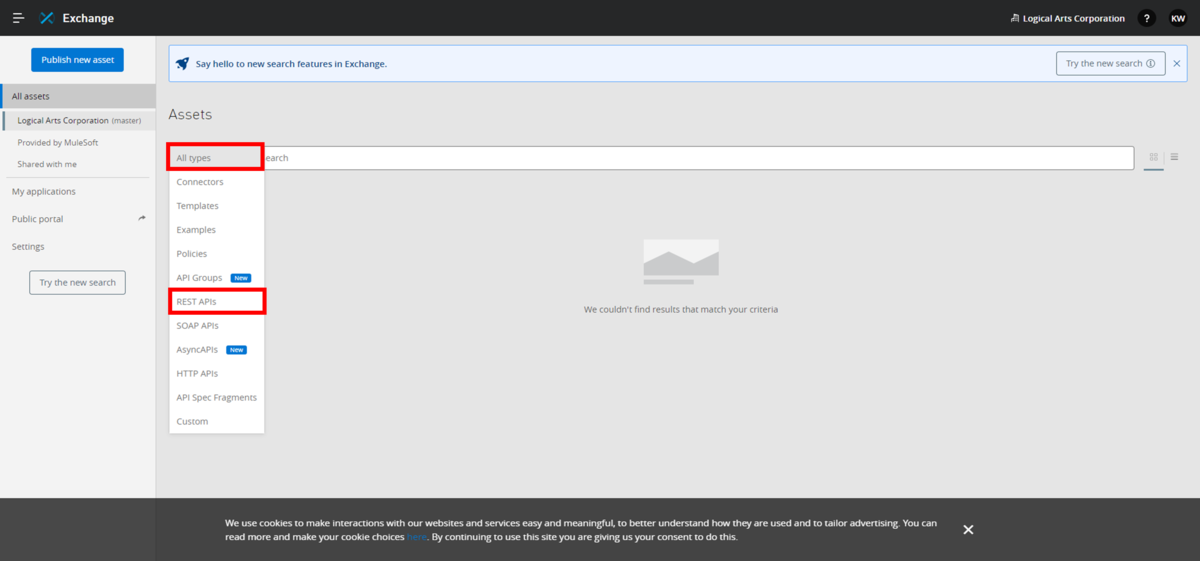Screen dimensions: 1200x561
Task: Toggle the All types dropdown
Action: pyautogui.click(x=216, y=158)
